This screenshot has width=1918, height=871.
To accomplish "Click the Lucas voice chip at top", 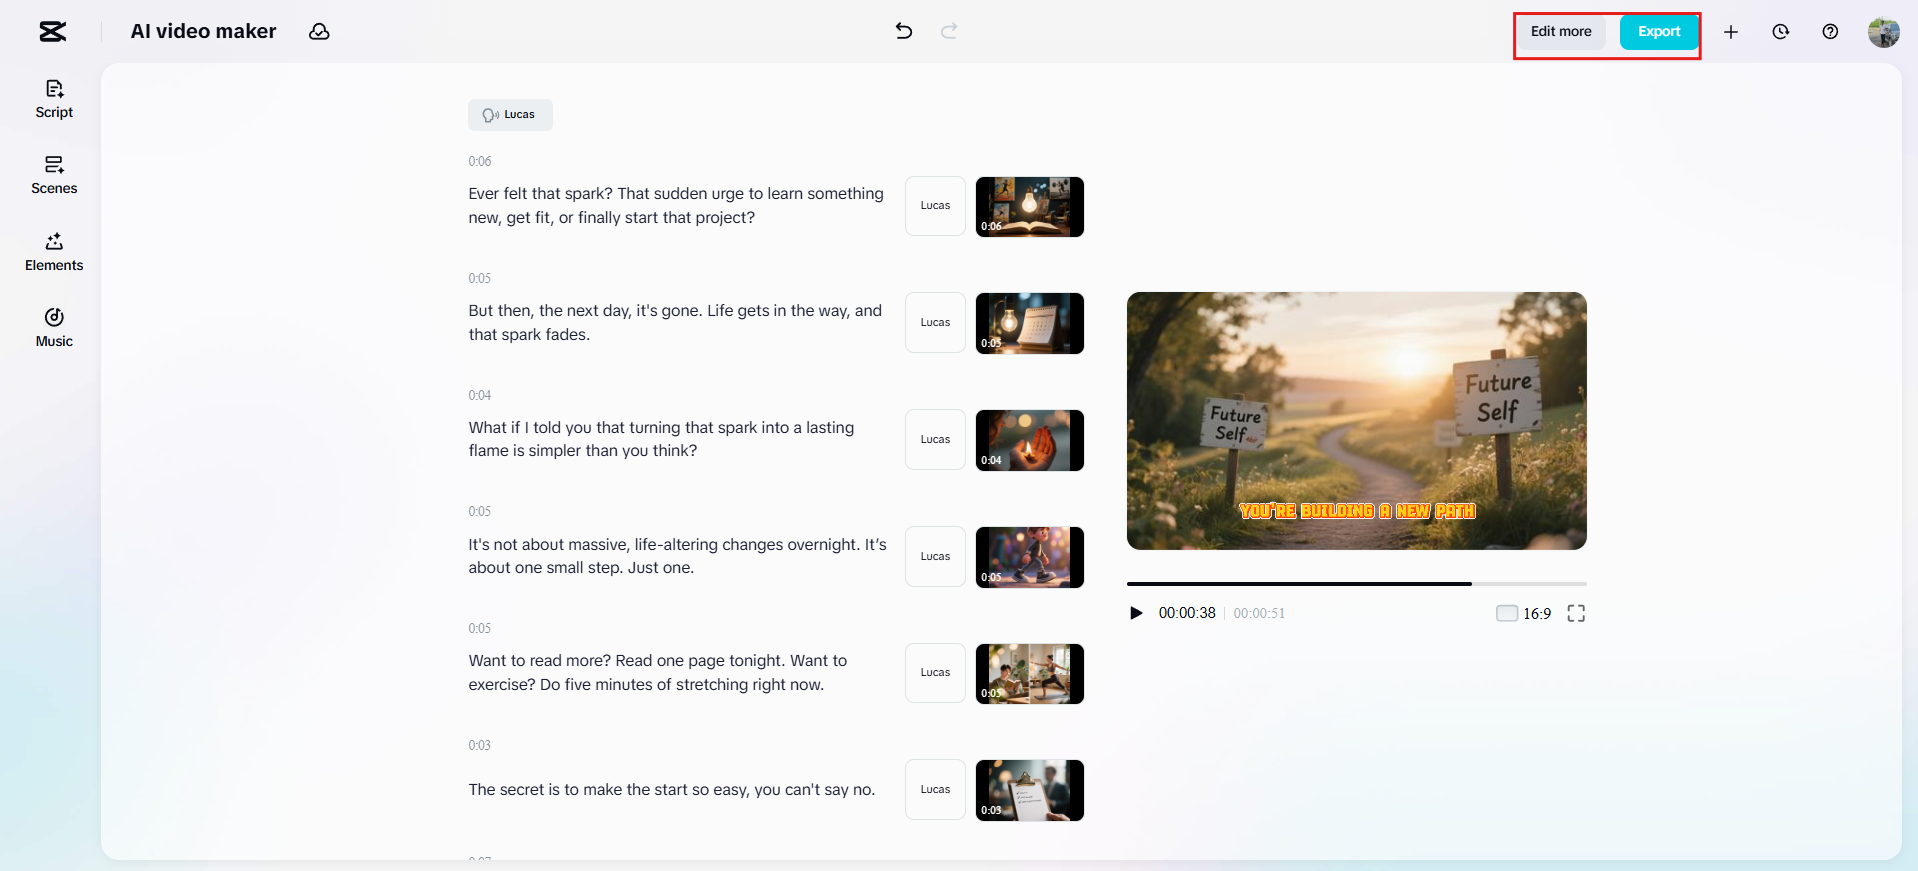I will (x=510, y=115).
